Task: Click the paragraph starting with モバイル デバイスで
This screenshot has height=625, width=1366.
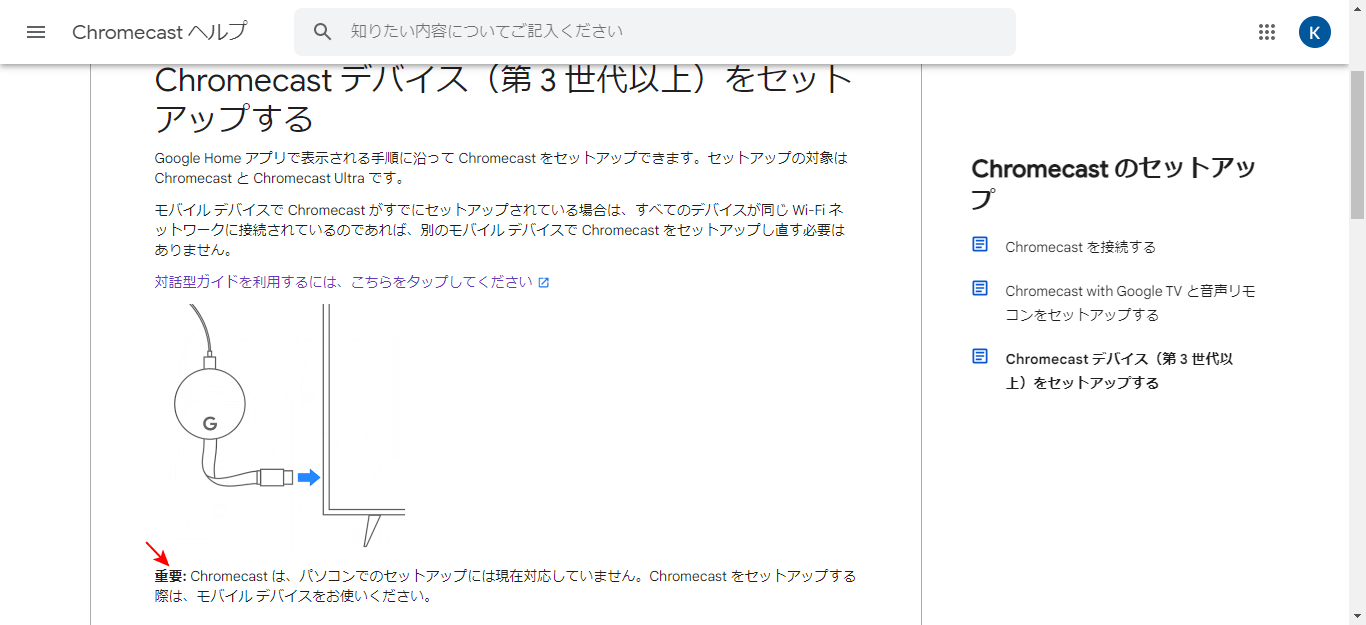Action: point(500,230)
